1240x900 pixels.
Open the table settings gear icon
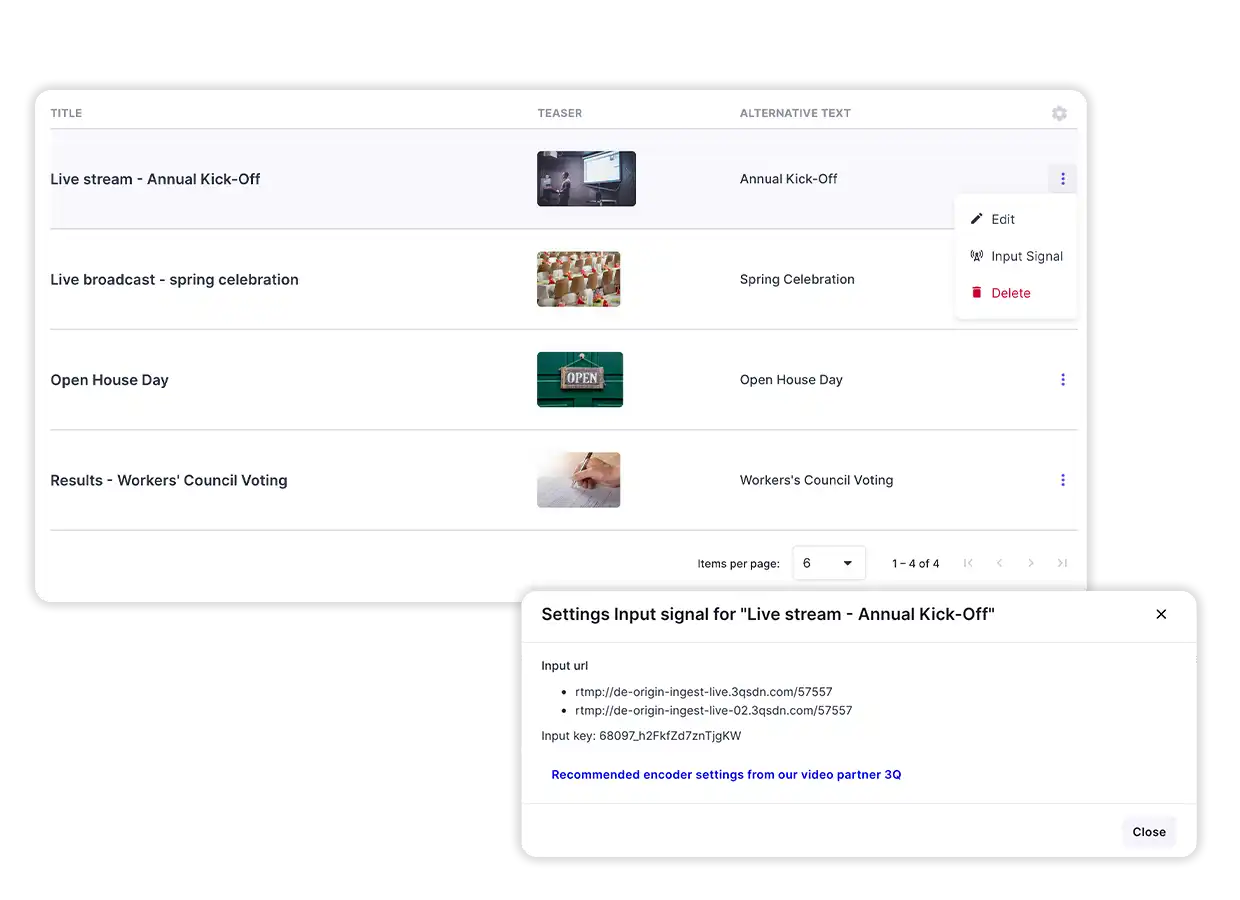(x=1059, y=114)
